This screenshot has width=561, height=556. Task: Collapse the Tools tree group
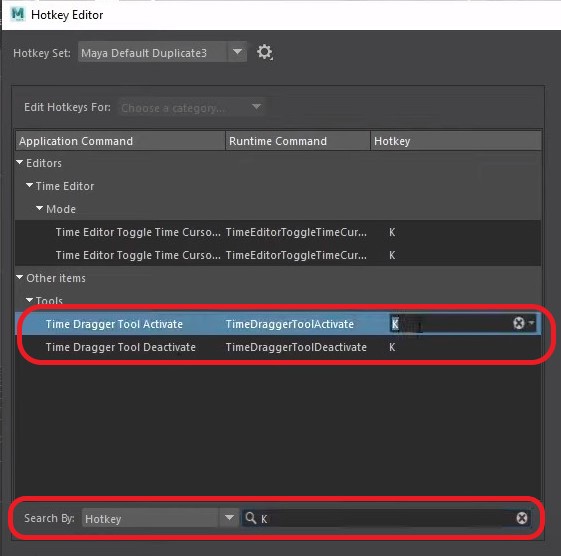click(x=29, y=300)
